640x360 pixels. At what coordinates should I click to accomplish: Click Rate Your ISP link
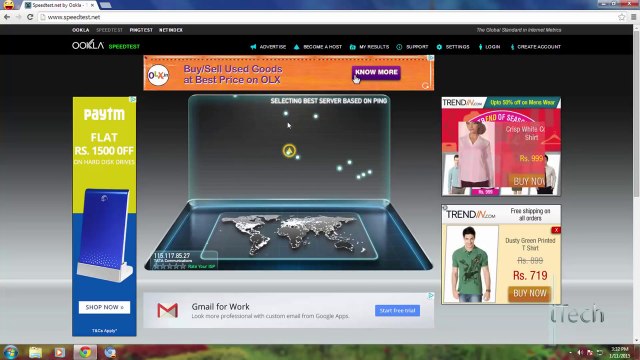[201, 267]
